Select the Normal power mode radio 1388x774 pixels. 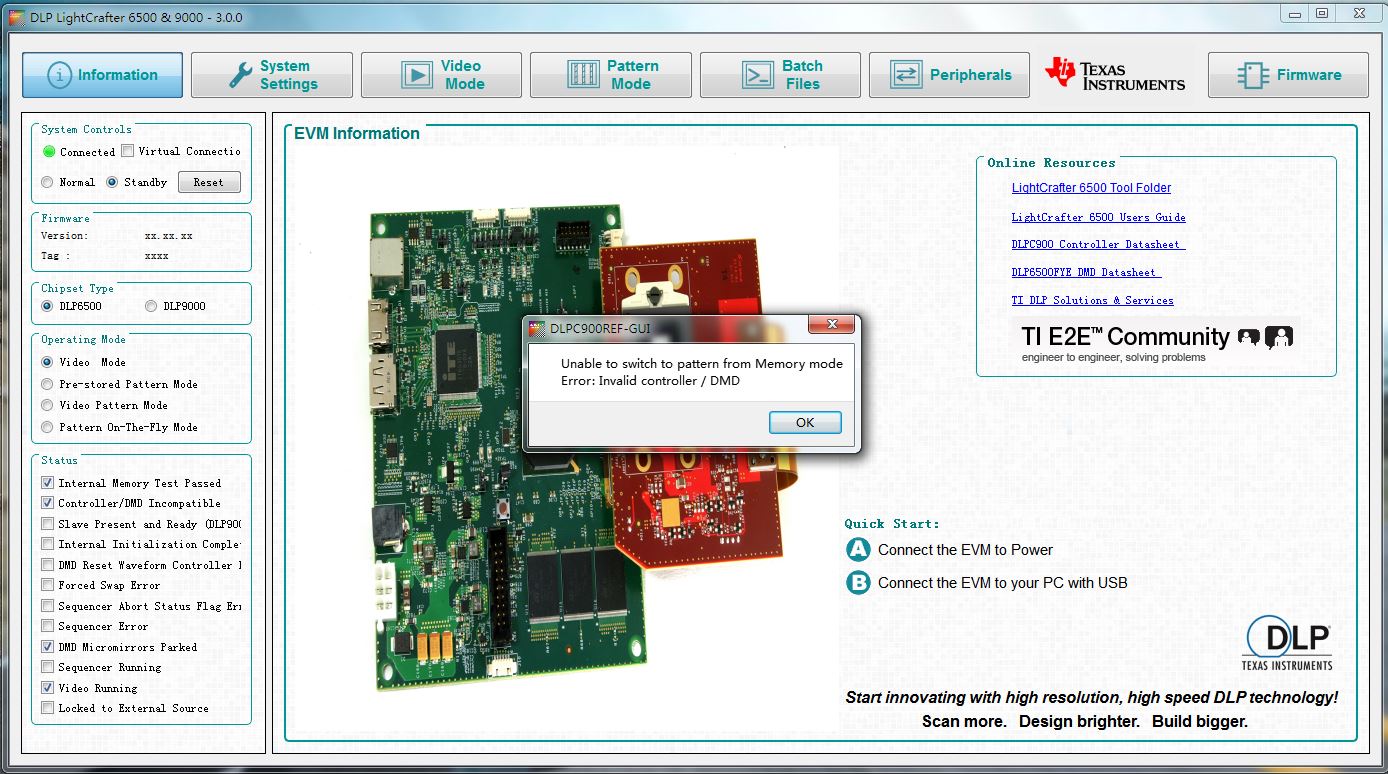coord(47,182)
